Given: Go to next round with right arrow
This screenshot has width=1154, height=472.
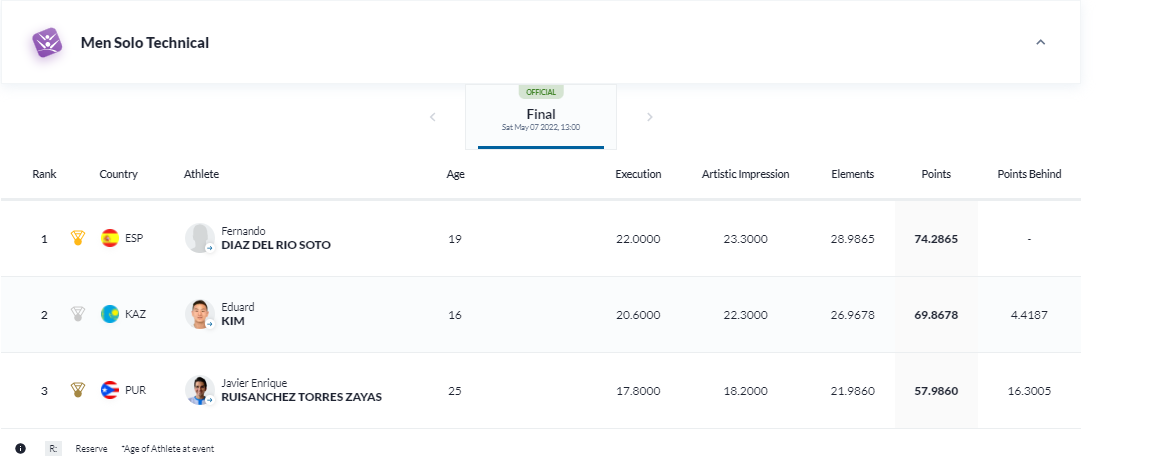Looking at the screenshot, I should [x=649, y=117].
